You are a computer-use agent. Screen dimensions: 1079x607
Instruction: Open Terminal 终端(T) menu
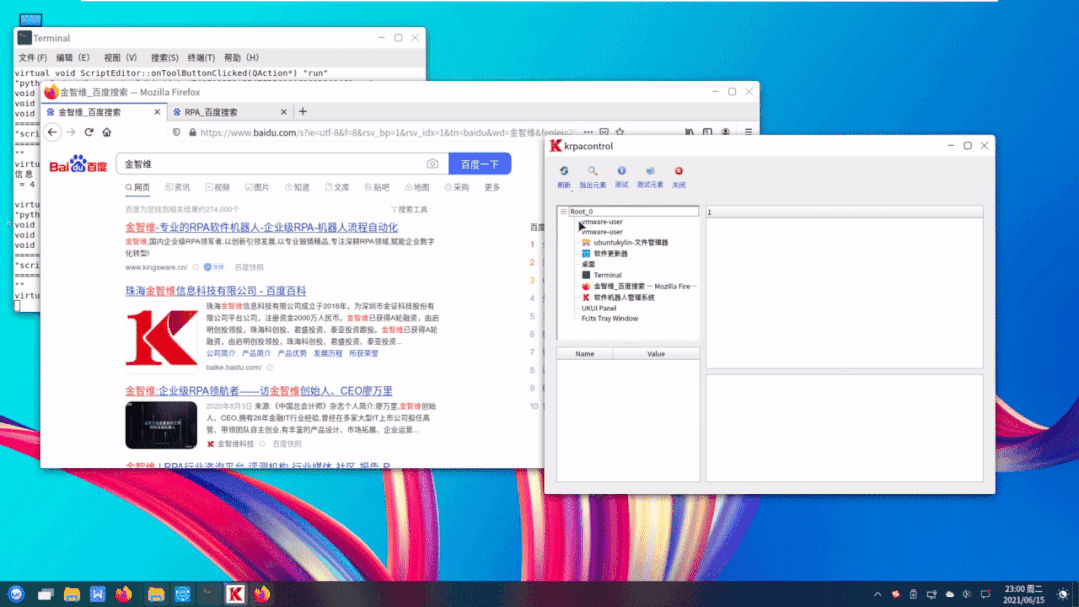point(201,58)
